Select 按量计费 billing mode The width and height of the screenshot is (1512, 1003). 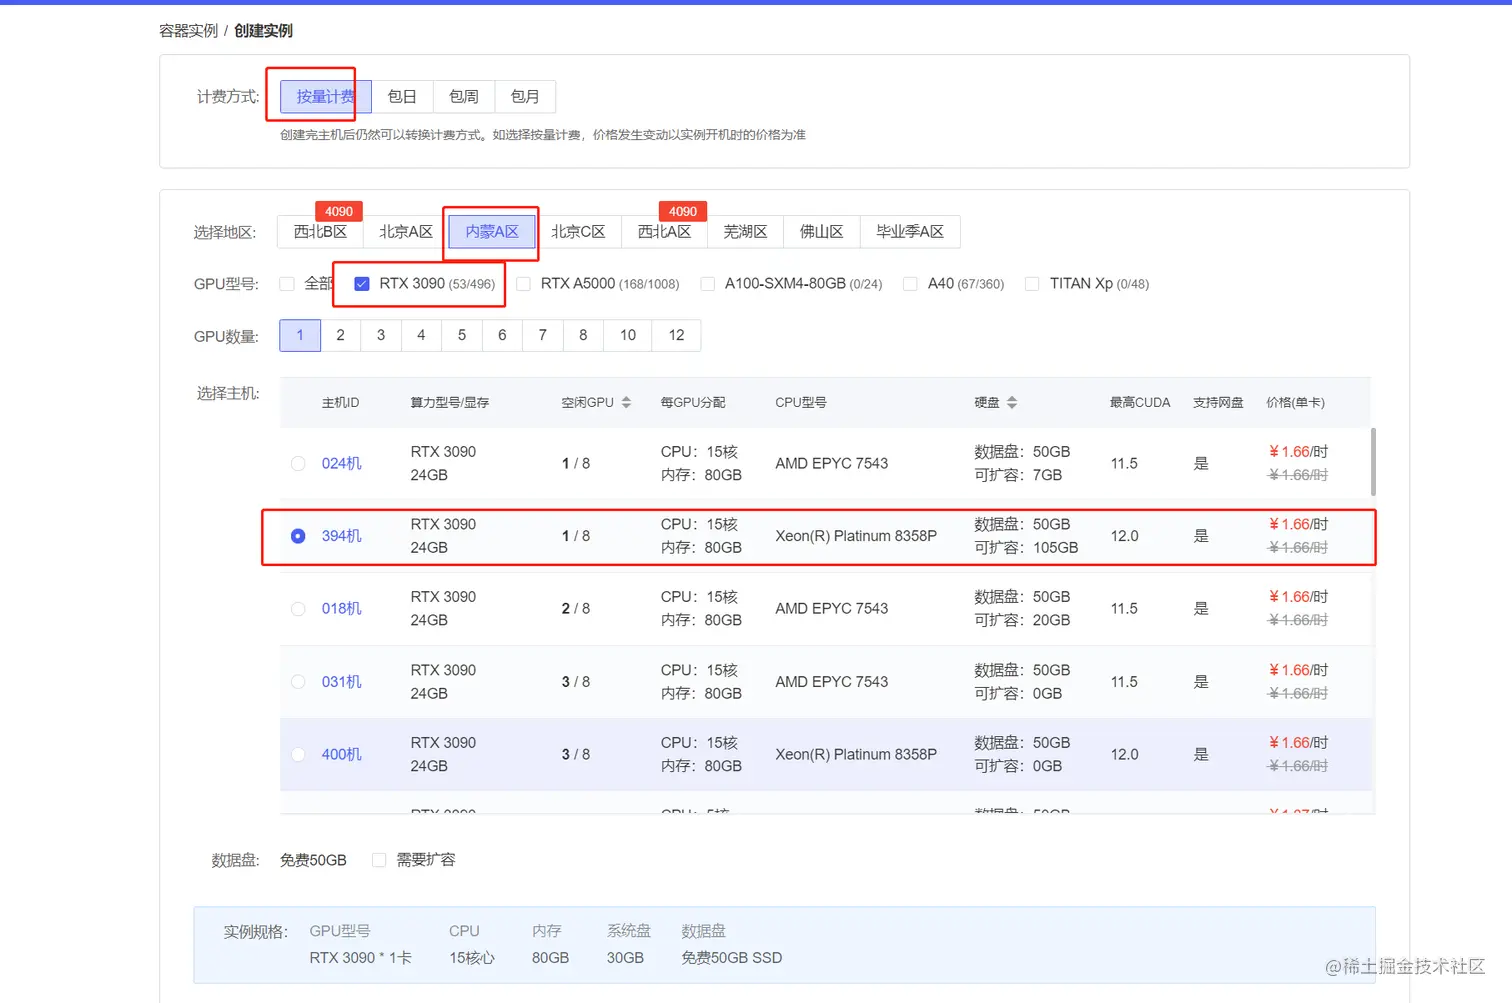[x=326, y=97]
